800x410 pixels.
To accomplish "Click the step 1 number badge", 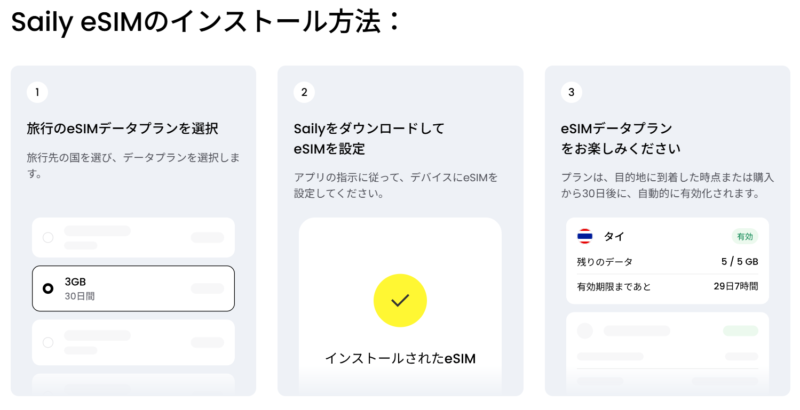I will (37, 93).
